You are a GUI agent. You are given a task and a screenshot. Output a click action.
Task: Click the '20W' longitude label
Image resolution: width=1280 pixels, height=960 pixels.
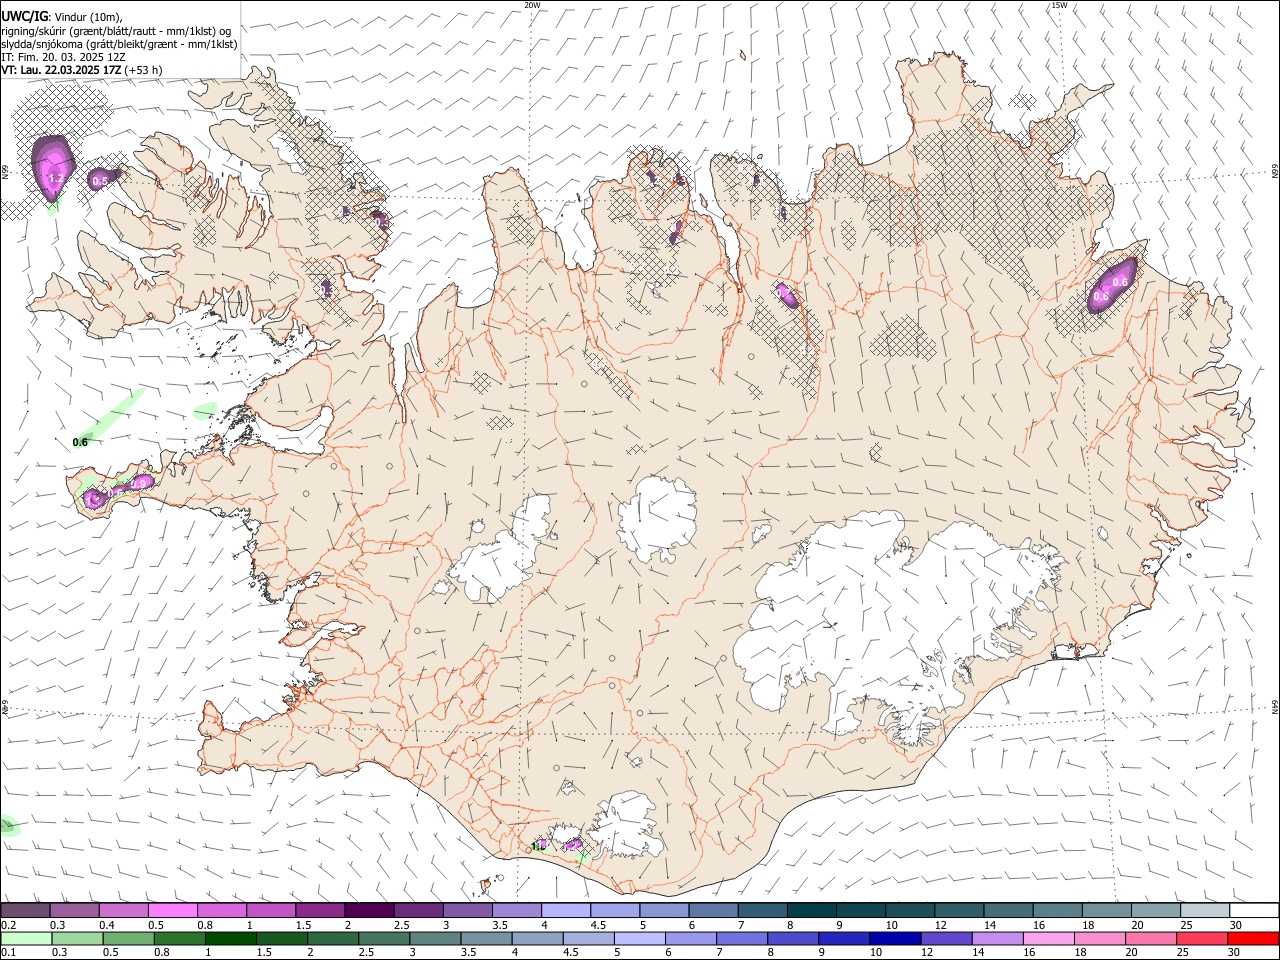pyautogui.click(x=532, y=5)
